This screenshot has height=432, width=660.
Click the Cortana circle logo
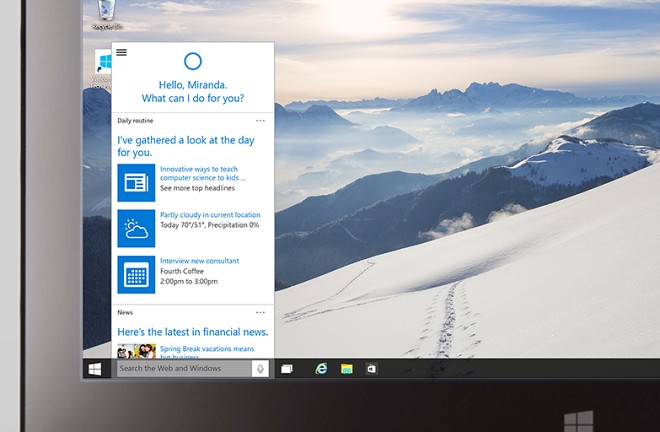(x=193, y=62)
